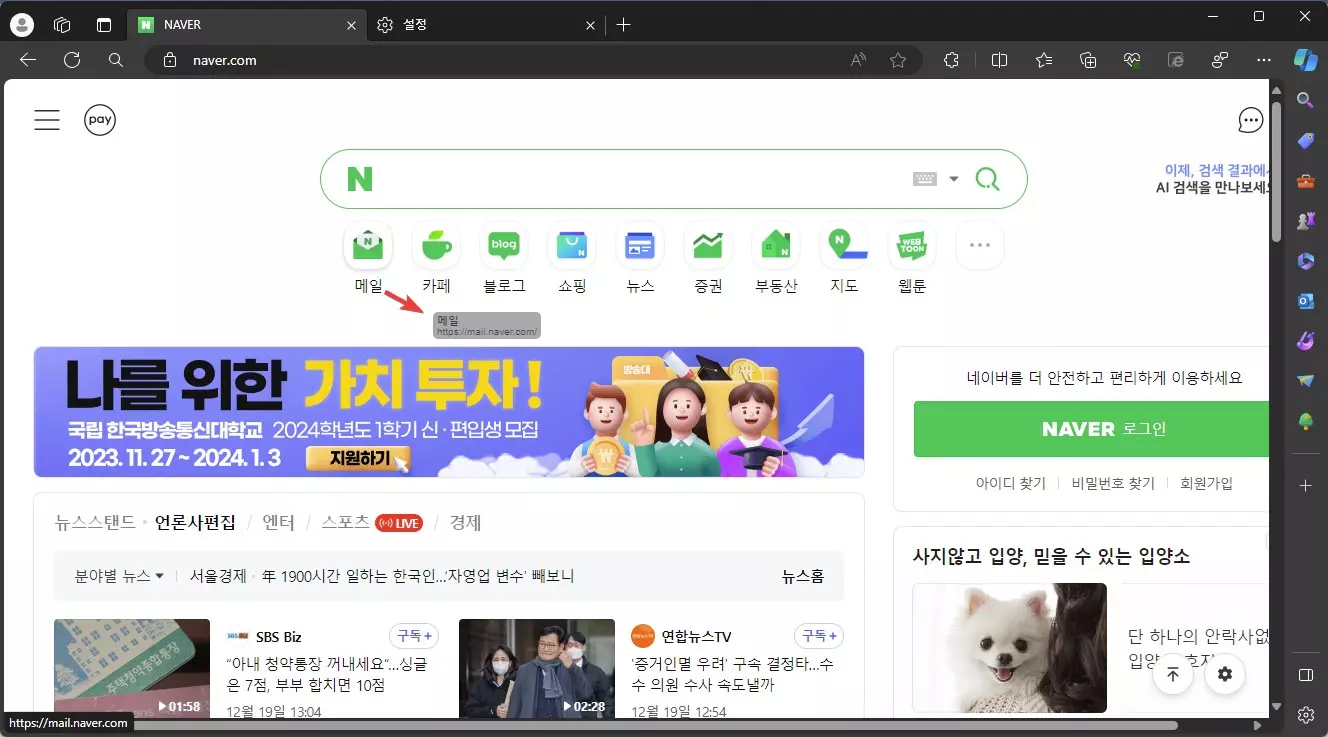Open the 쇼핑 shopping bag icon
Screen dimensions: 1328x737
pyautogui.click(x=571, y=245)
